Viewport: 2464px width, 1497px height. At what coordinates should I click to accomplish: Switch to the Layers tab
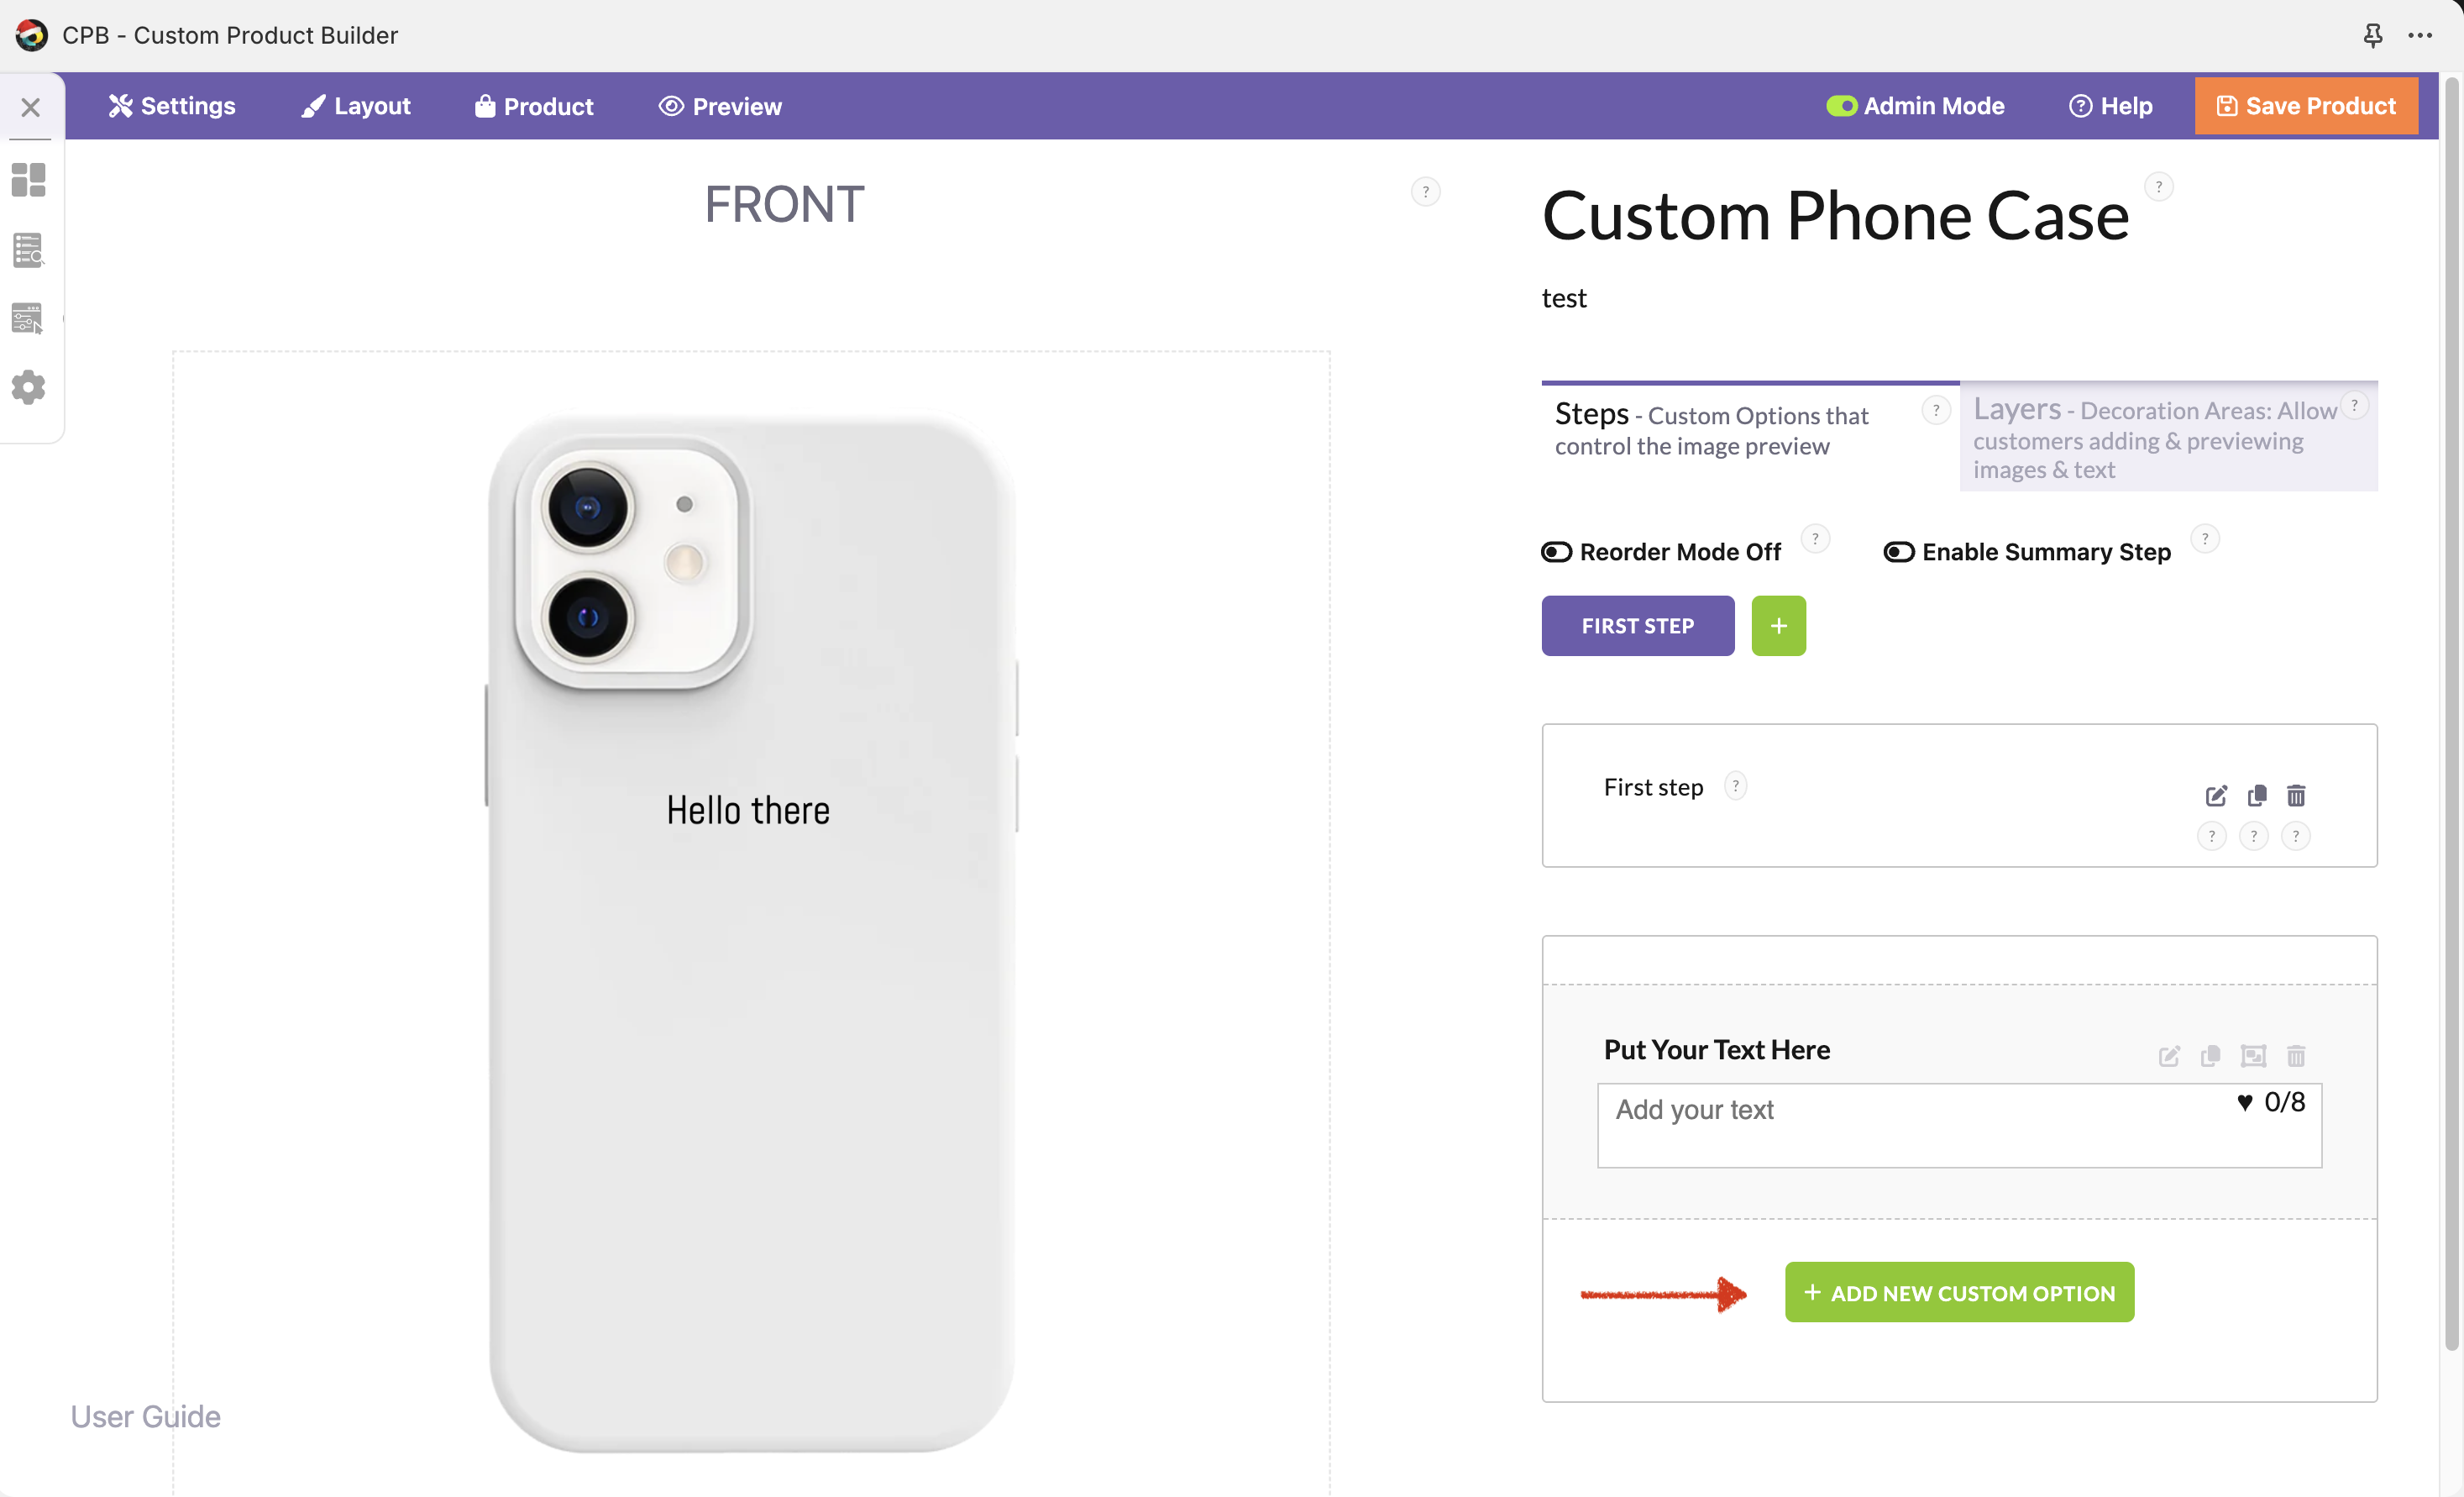tap(2168, 438)
